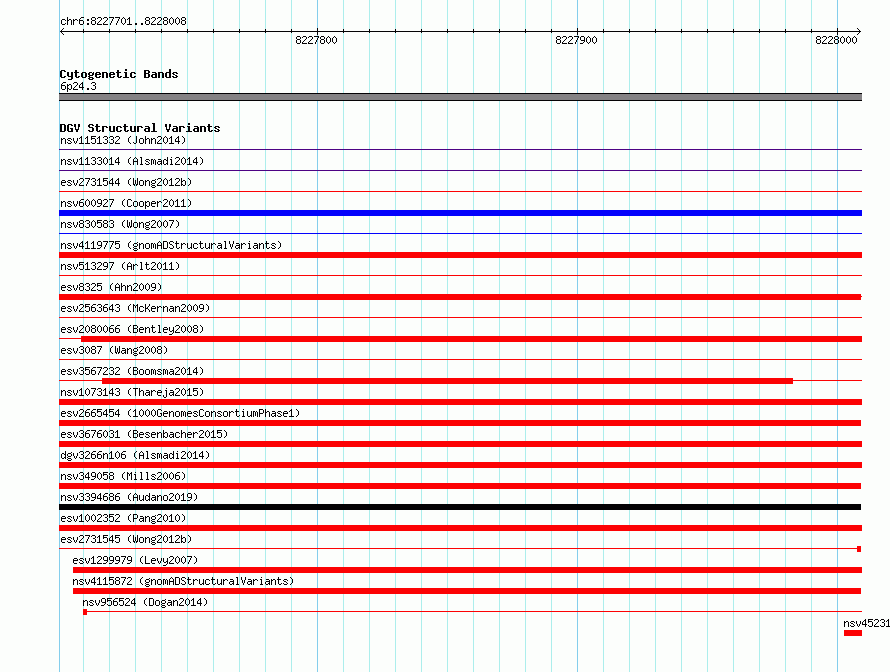Open esv2731545 (Wong2012b) label
Screen dimensions: 890x672
(x=126, y=539)
